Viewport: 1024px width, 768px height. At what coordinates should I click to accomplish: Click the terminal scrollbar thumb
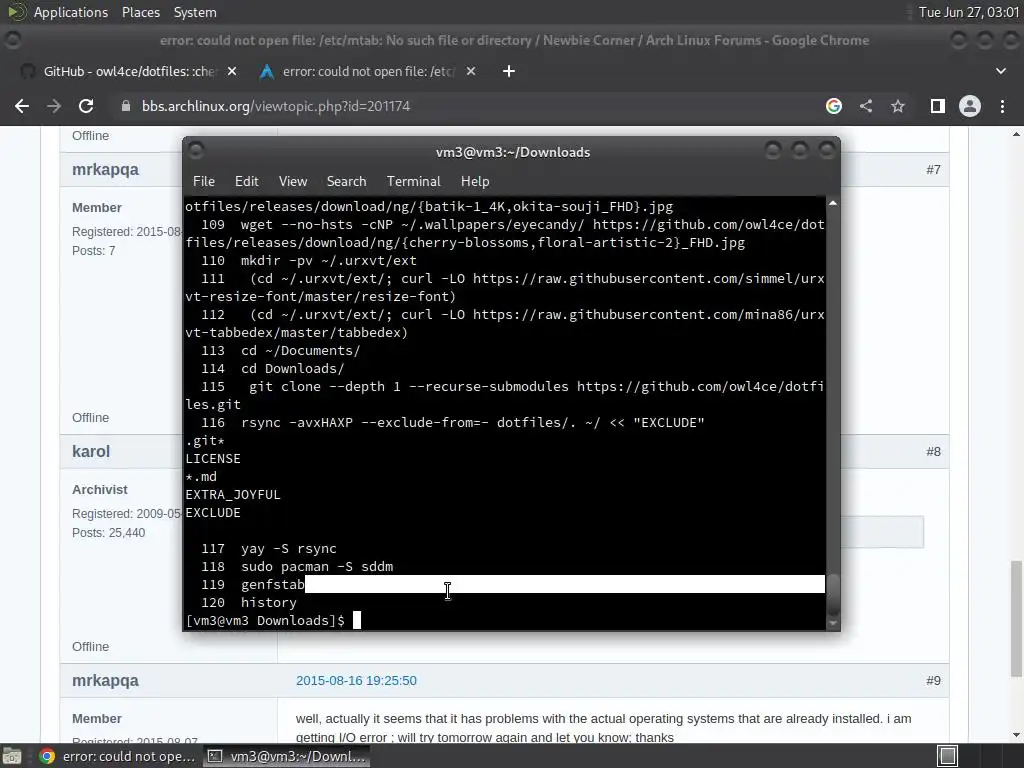click(833, 594)
